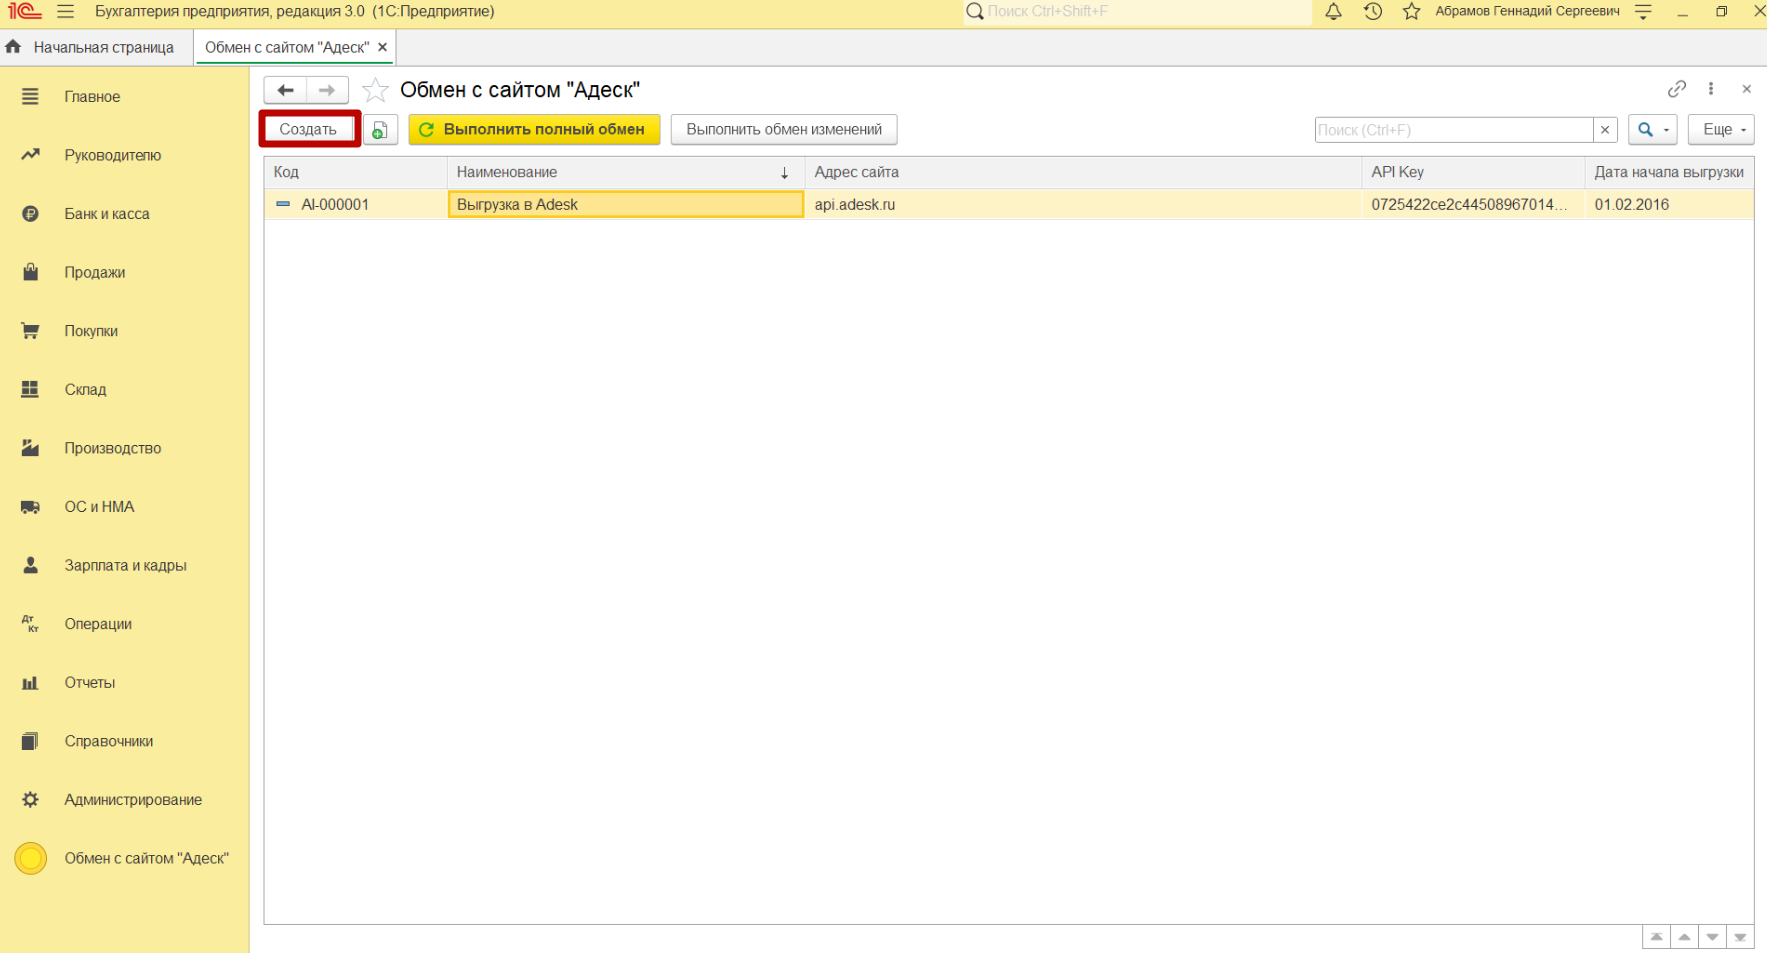The image size is (1767, 953).
Task: Open notifications bell icon
Action: [1333, 12]
